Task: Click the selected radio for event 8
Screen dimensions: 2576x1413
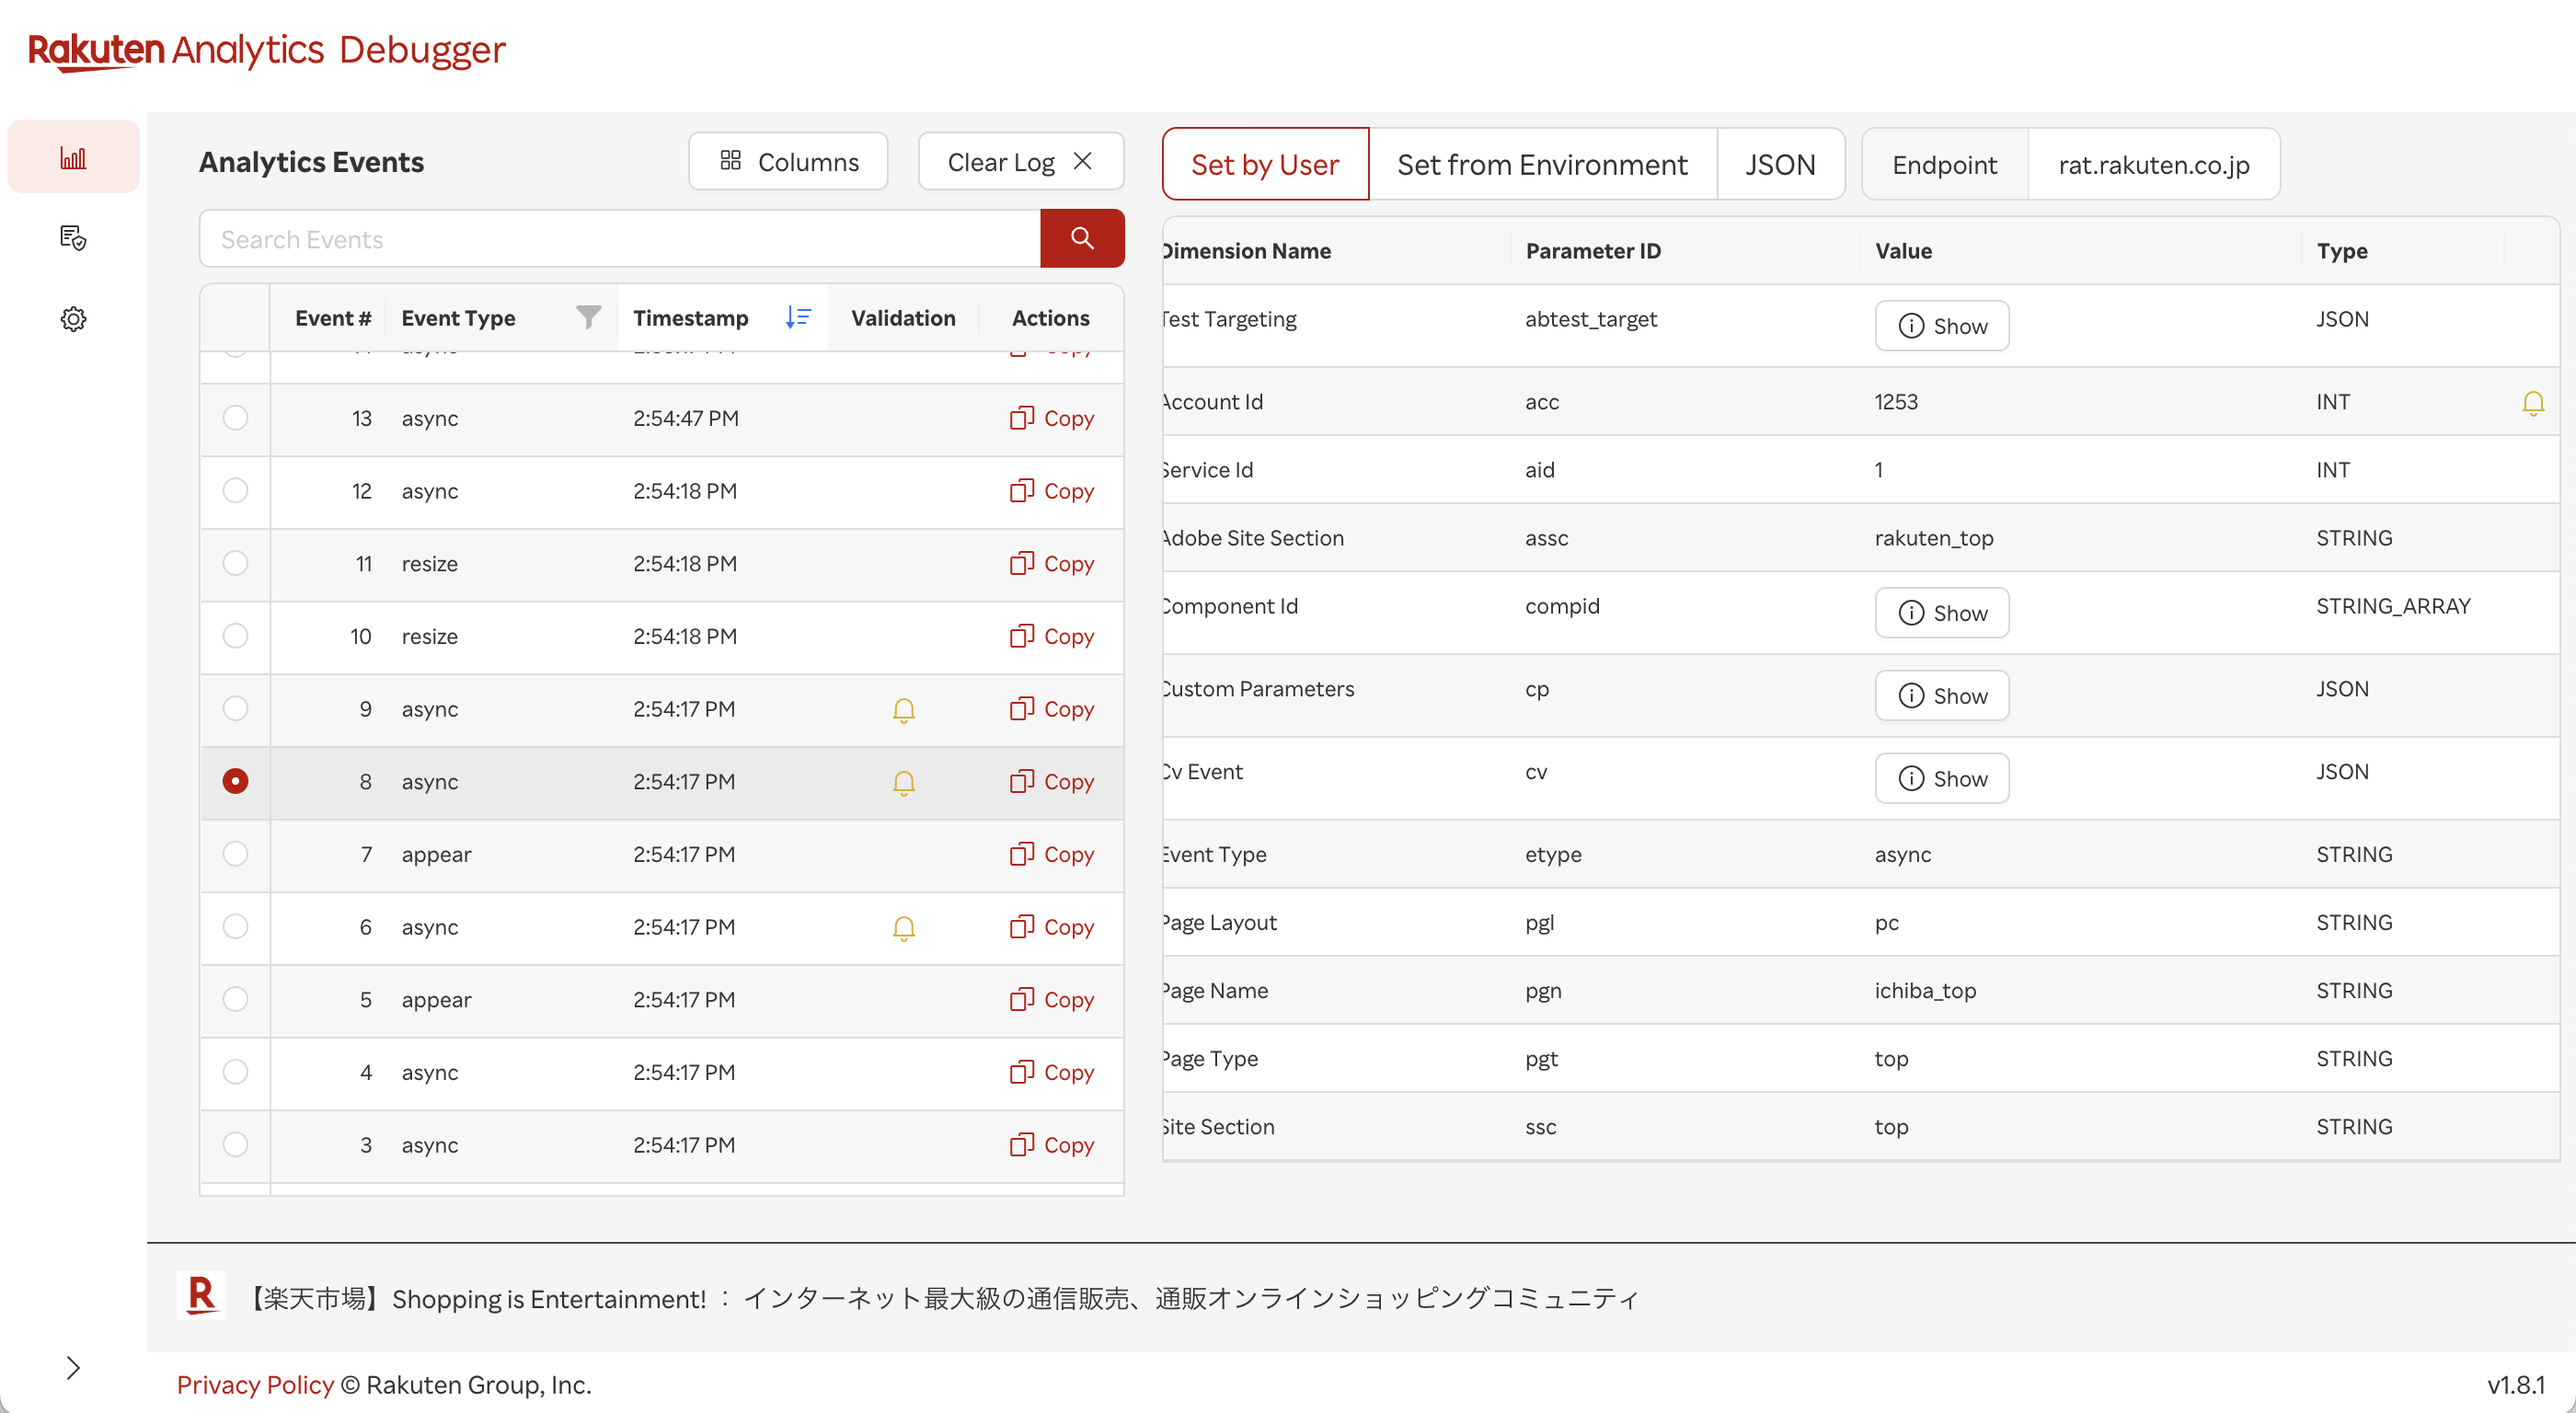Action: click(235, 781)
